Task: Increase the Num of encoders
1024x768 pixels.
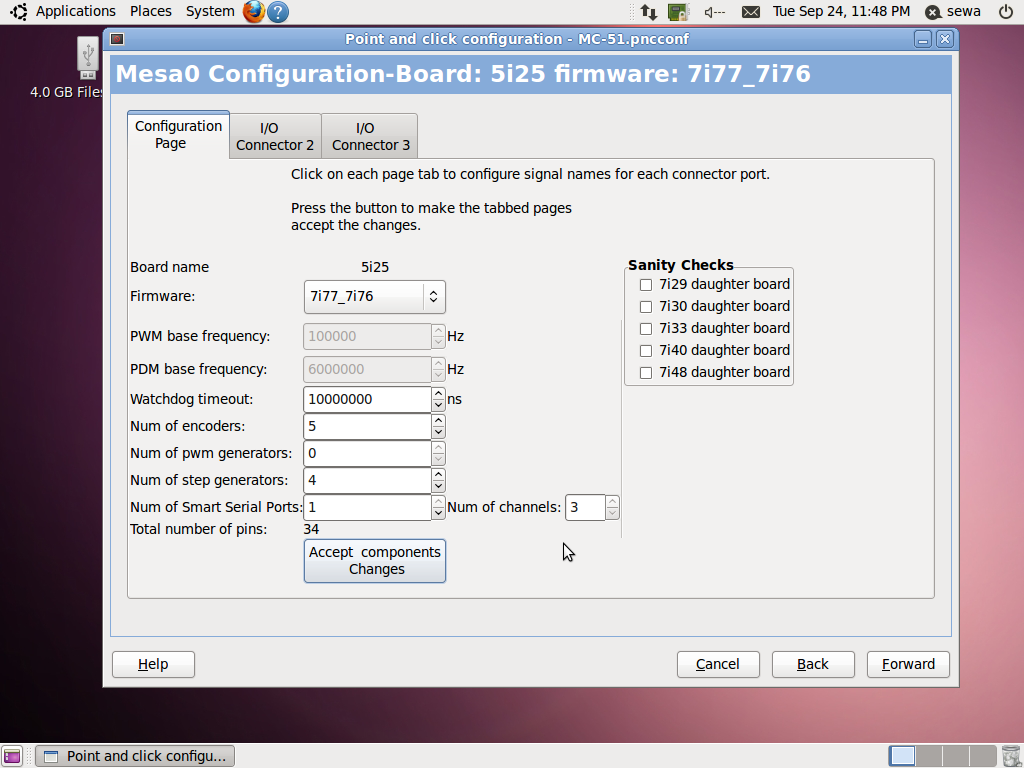Action: (x=438, y=421)
